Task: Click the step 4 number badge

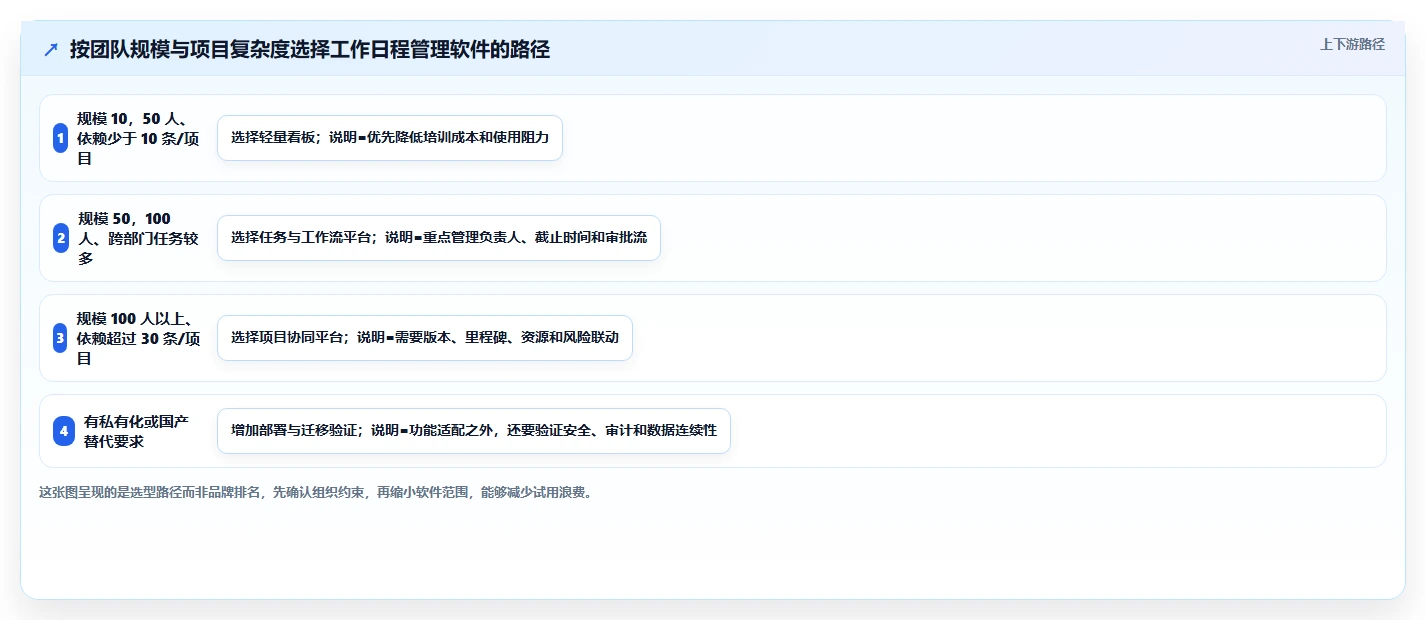Action: point(64,431)
